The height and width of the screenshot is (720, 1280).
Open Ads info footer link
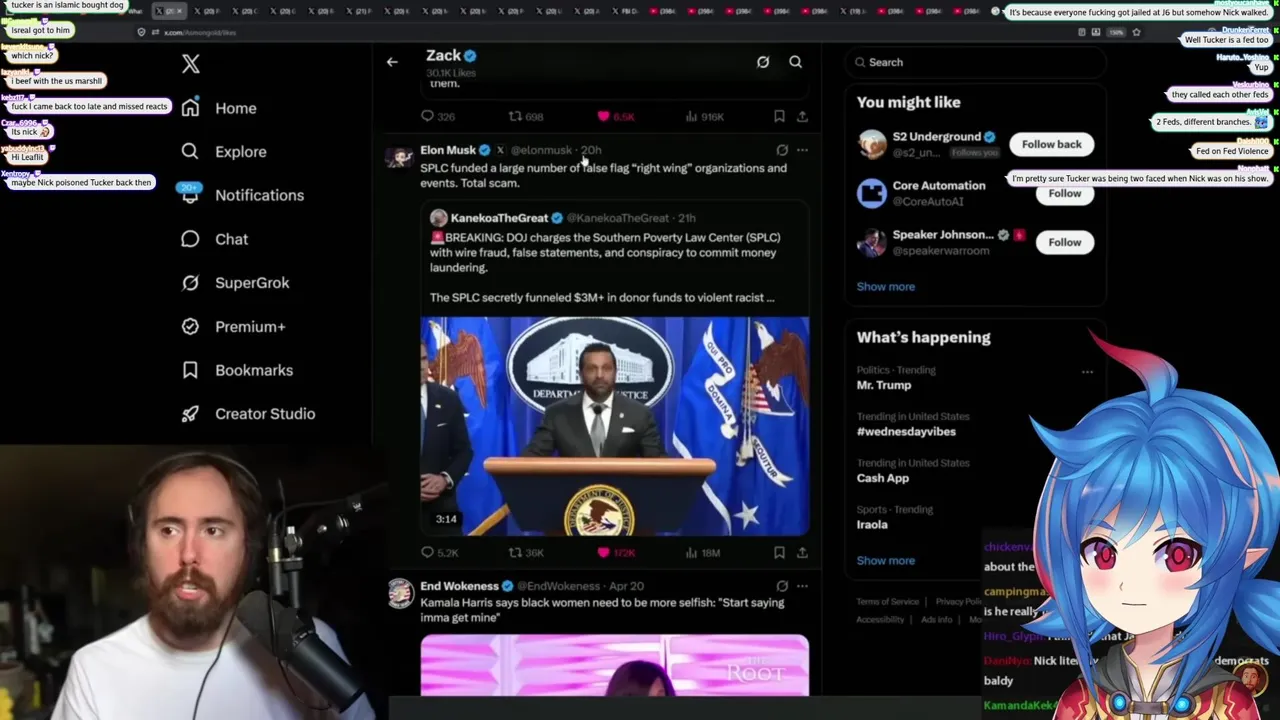click(936, 620)
